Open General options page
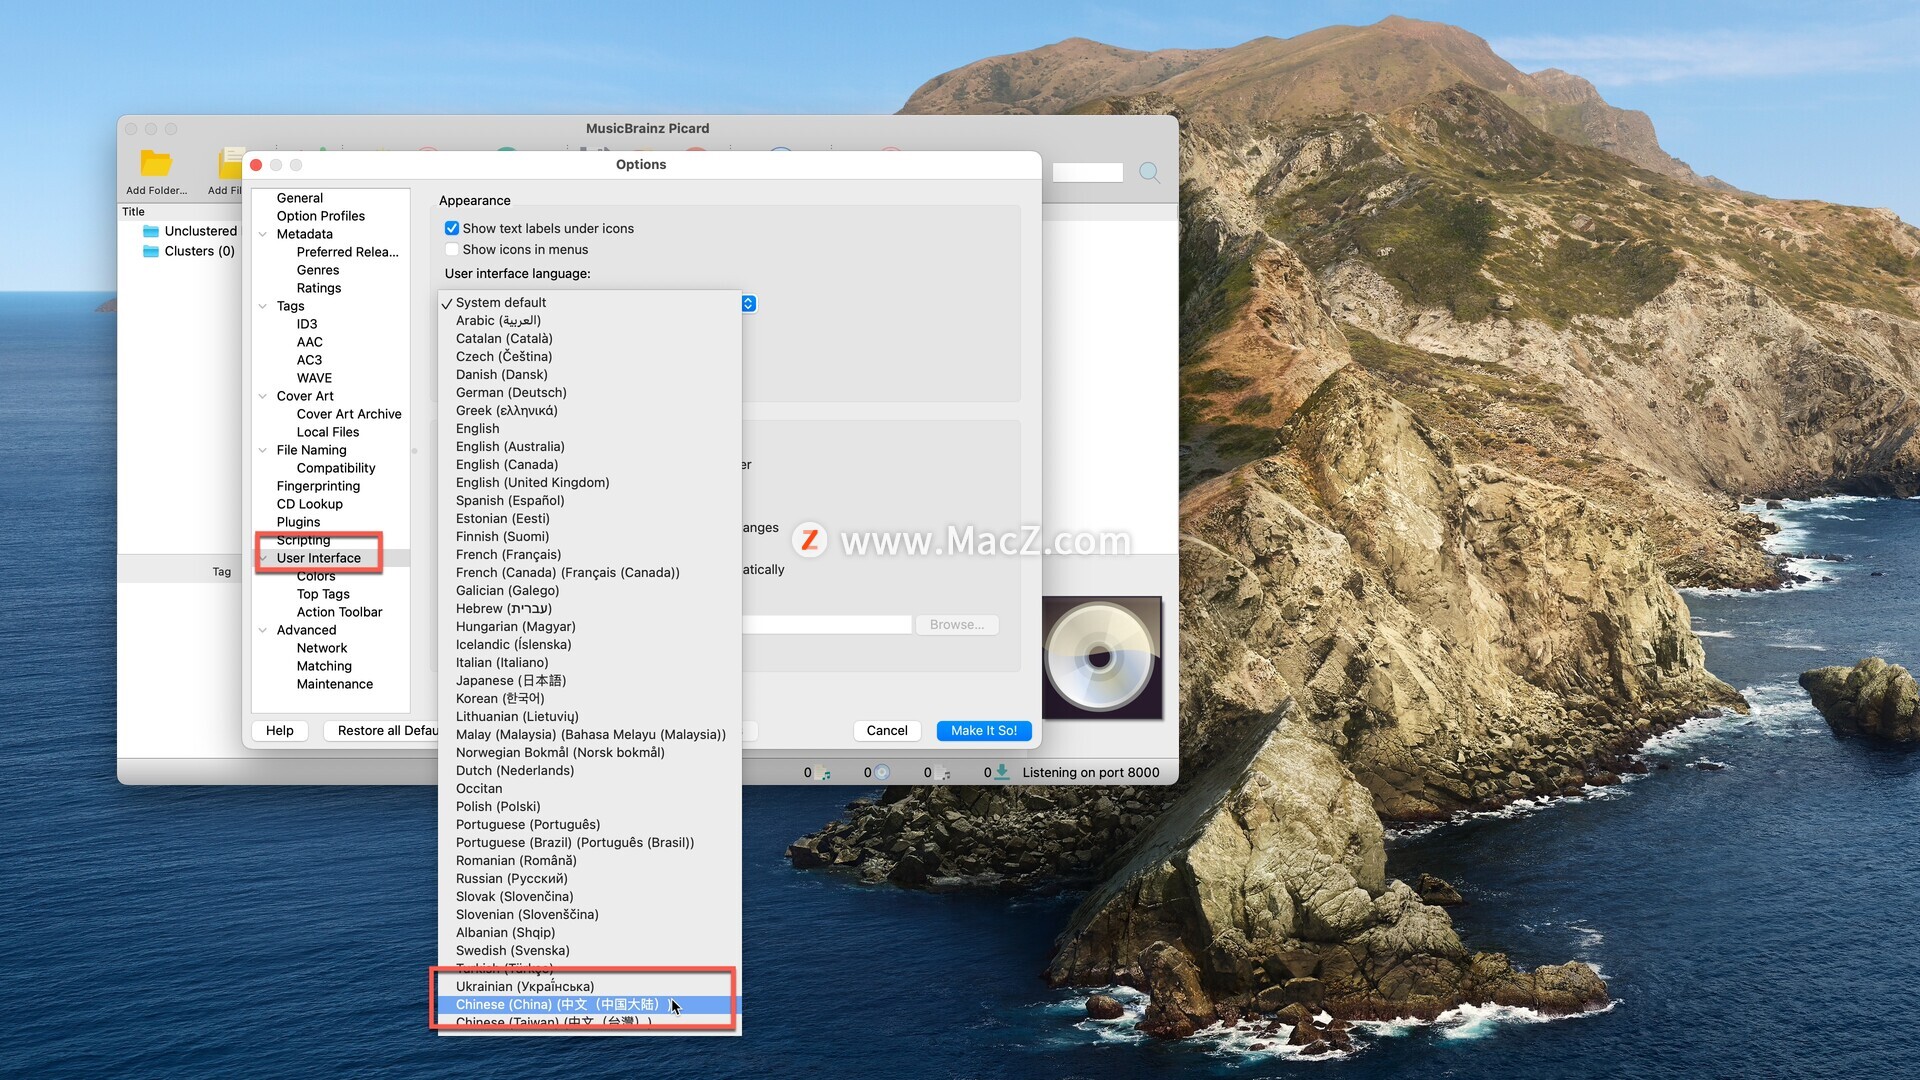 click(300, 198)
